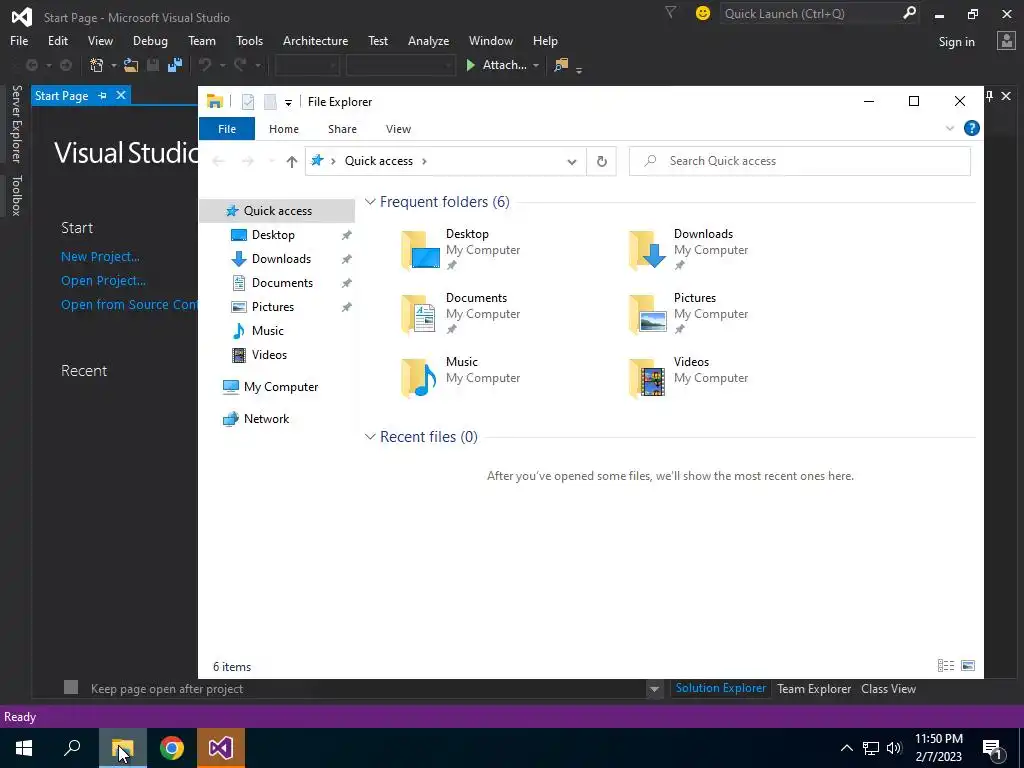Collapse the Recent files section

coord(370,436)
